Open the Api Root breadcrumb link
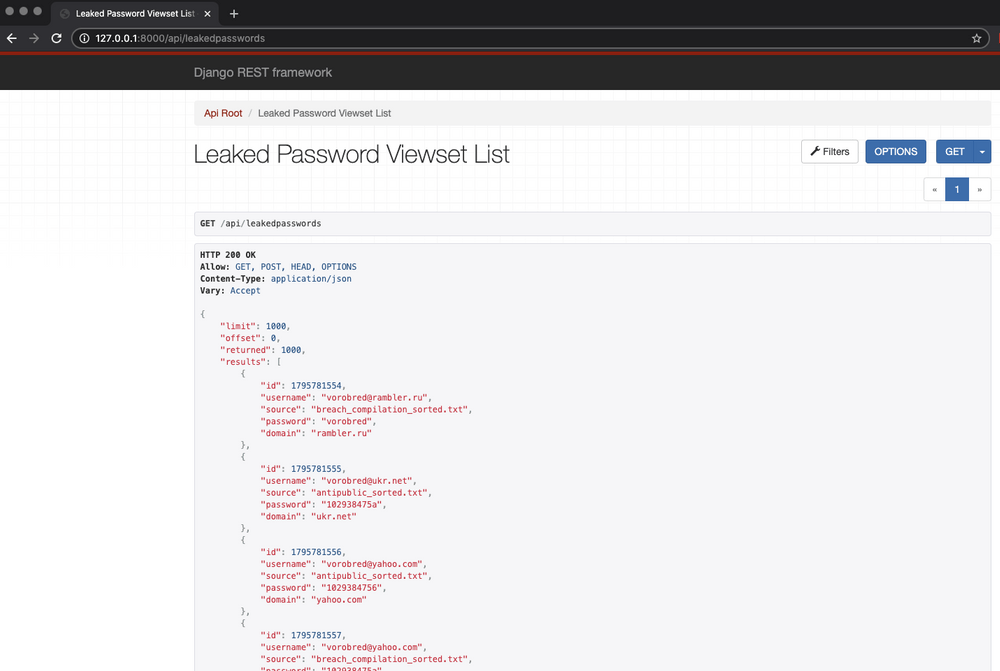Viewport: 1000px width, 671px height. tap(222, 113)
